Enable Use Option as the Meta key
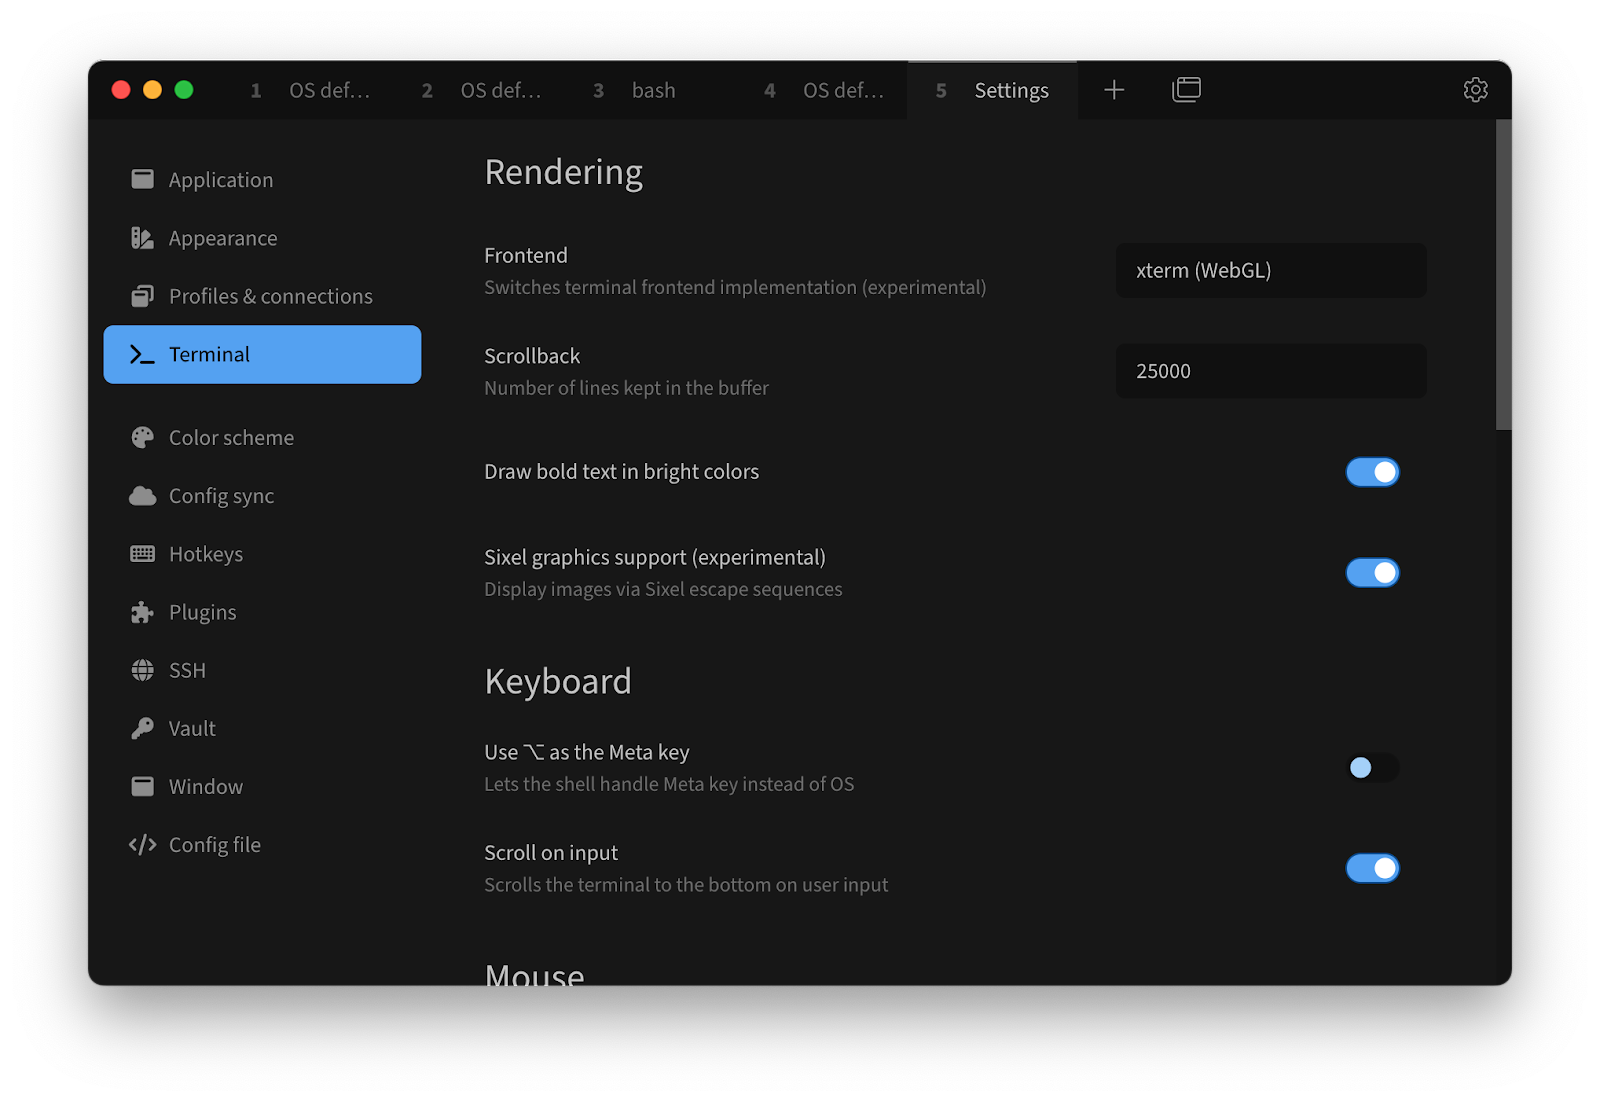The image size is (1600, 1102). (1372, 768)
